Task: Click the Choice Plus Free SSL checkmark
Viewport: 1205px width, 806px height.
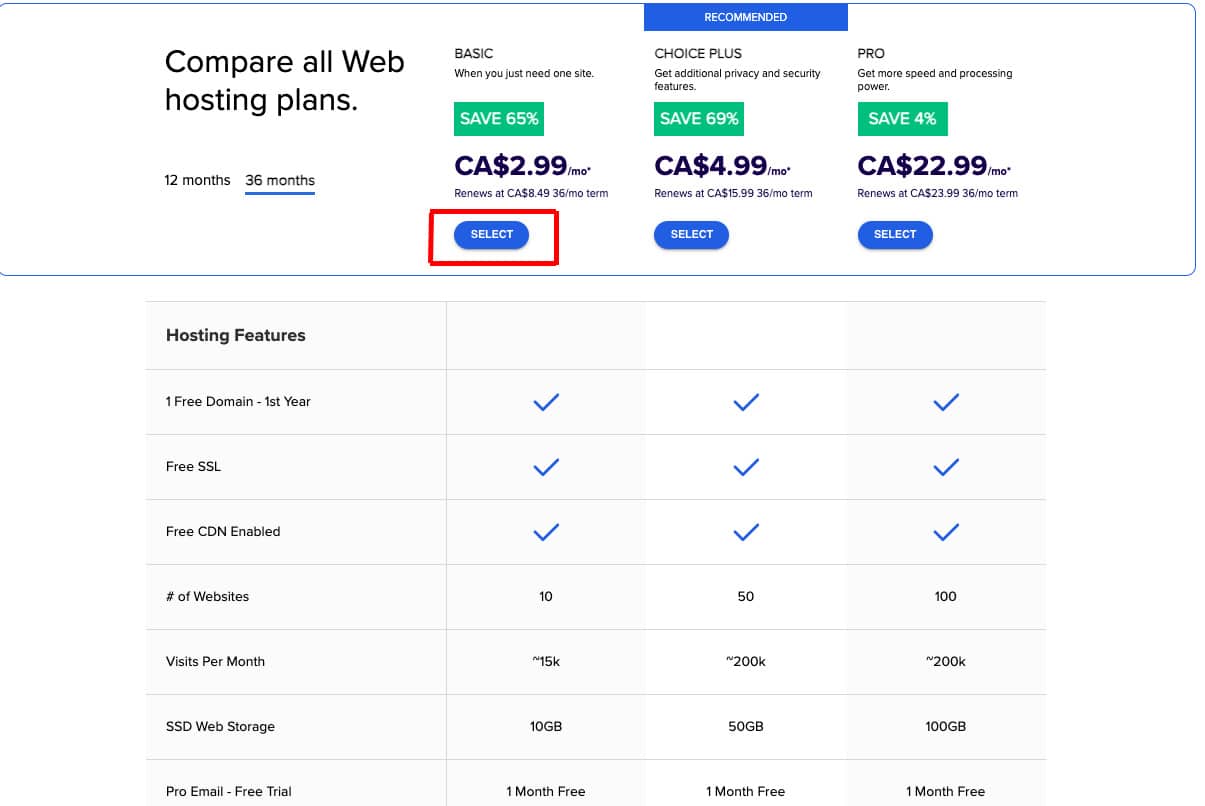Action: (745, 467)
